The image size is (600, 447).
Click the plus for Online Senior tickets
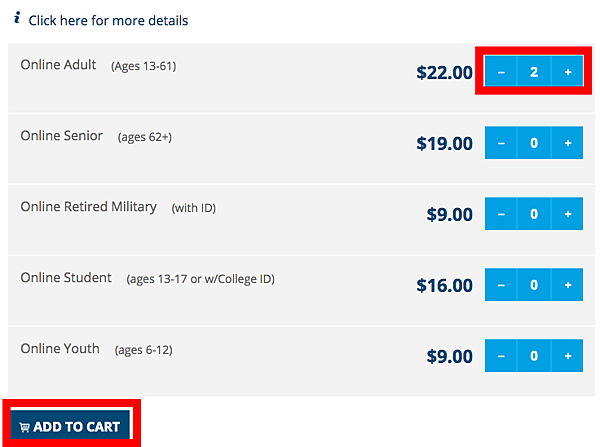[567, 143]
